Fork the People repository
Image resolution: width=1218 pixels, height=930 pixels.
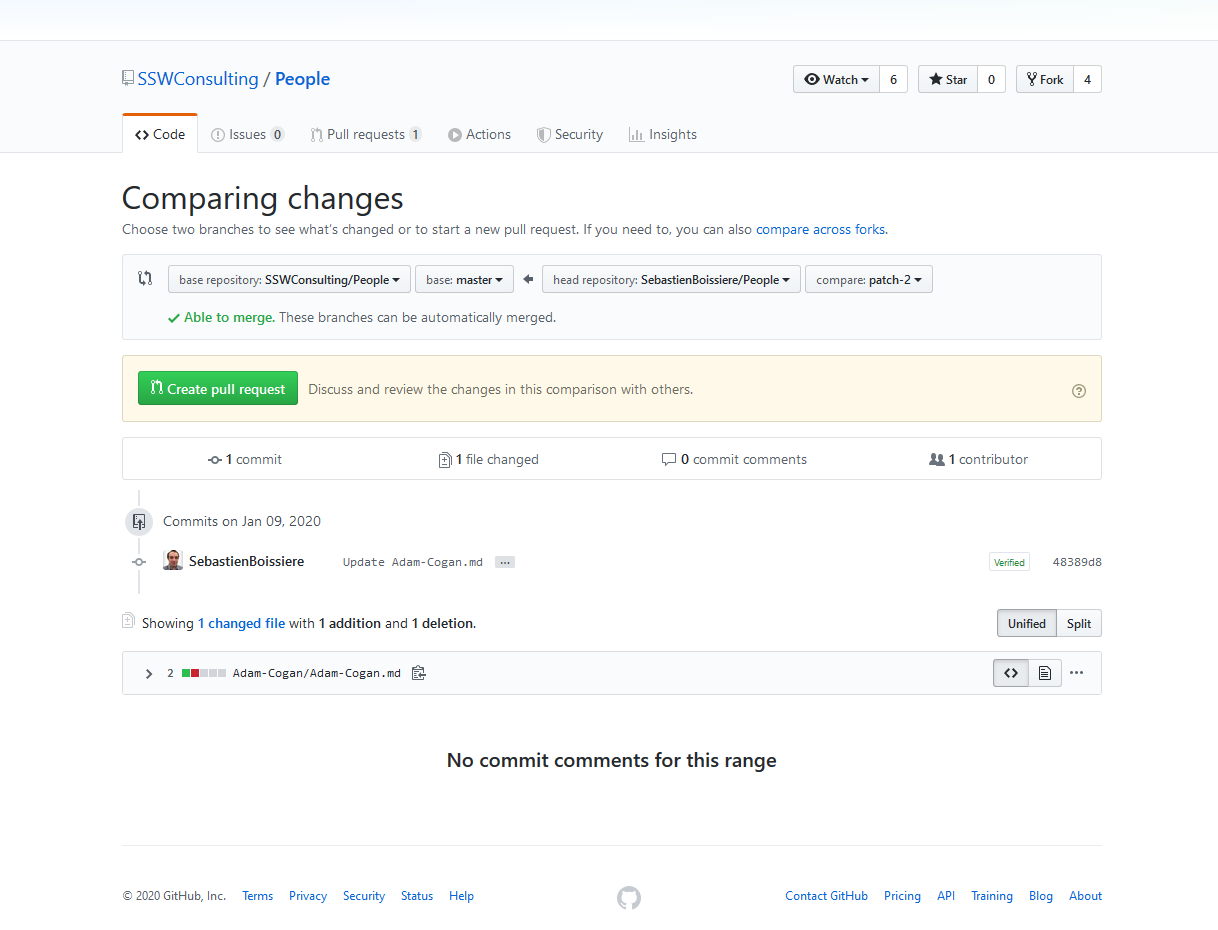point(1045,79)
